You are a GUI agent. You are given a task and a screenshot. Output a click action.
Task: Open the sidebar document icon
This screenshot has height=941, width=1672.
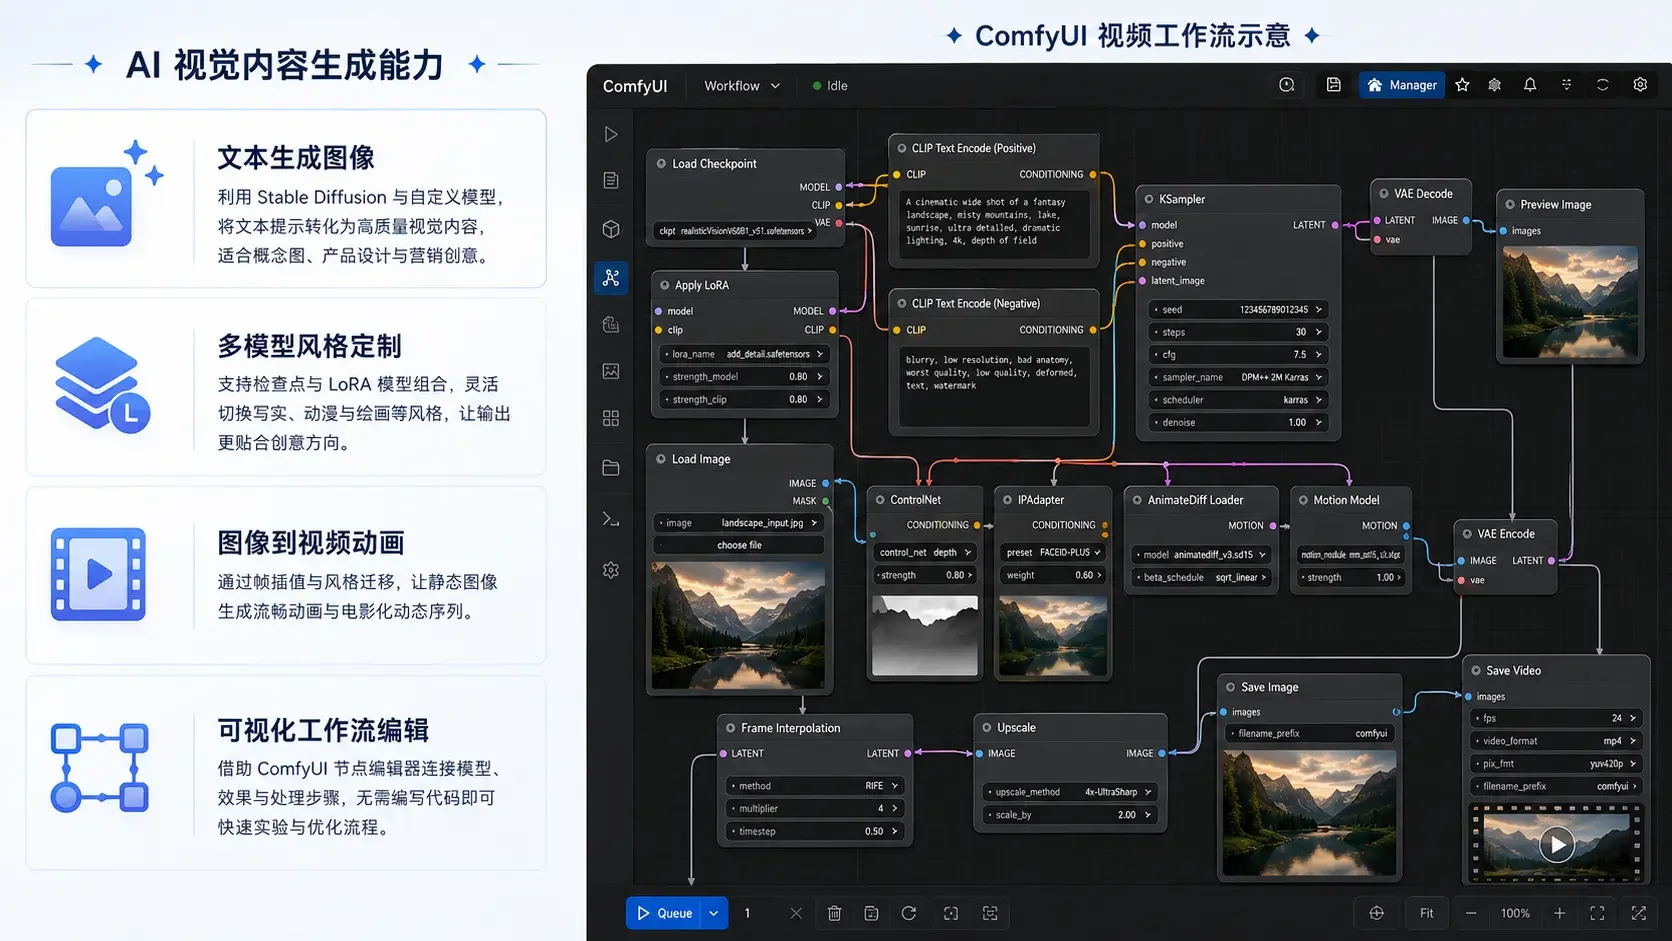pos(611,180)
